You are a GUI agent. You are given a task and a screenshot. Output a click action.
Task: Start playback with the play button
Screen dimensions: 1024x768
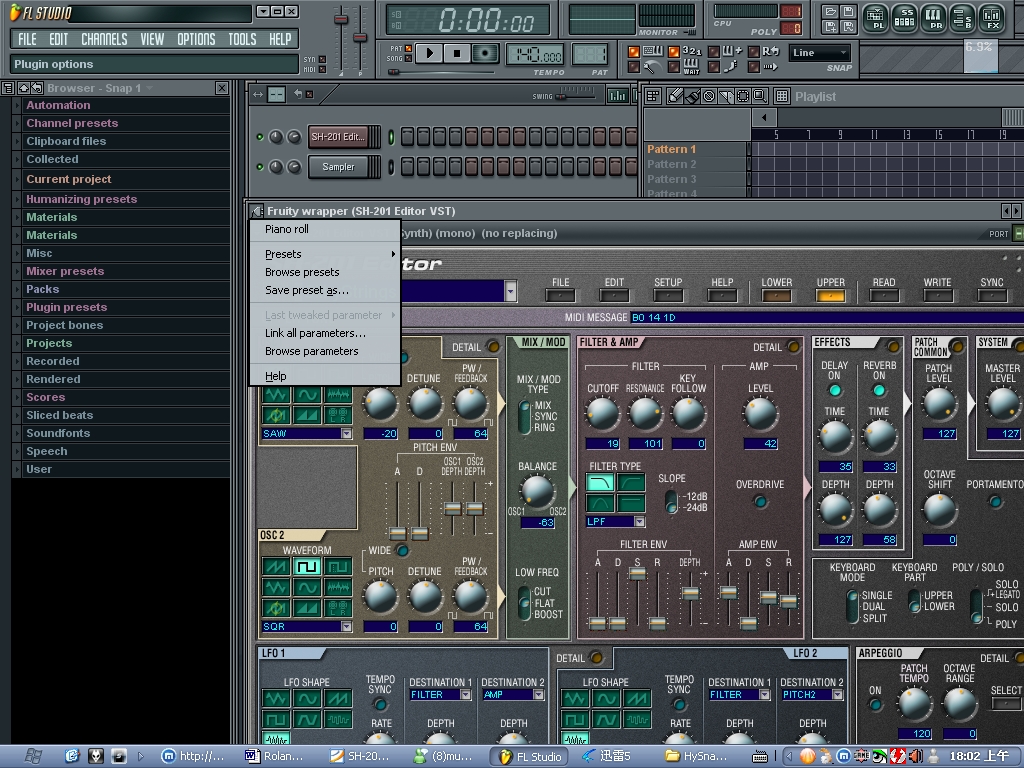[x=428, y=54]
